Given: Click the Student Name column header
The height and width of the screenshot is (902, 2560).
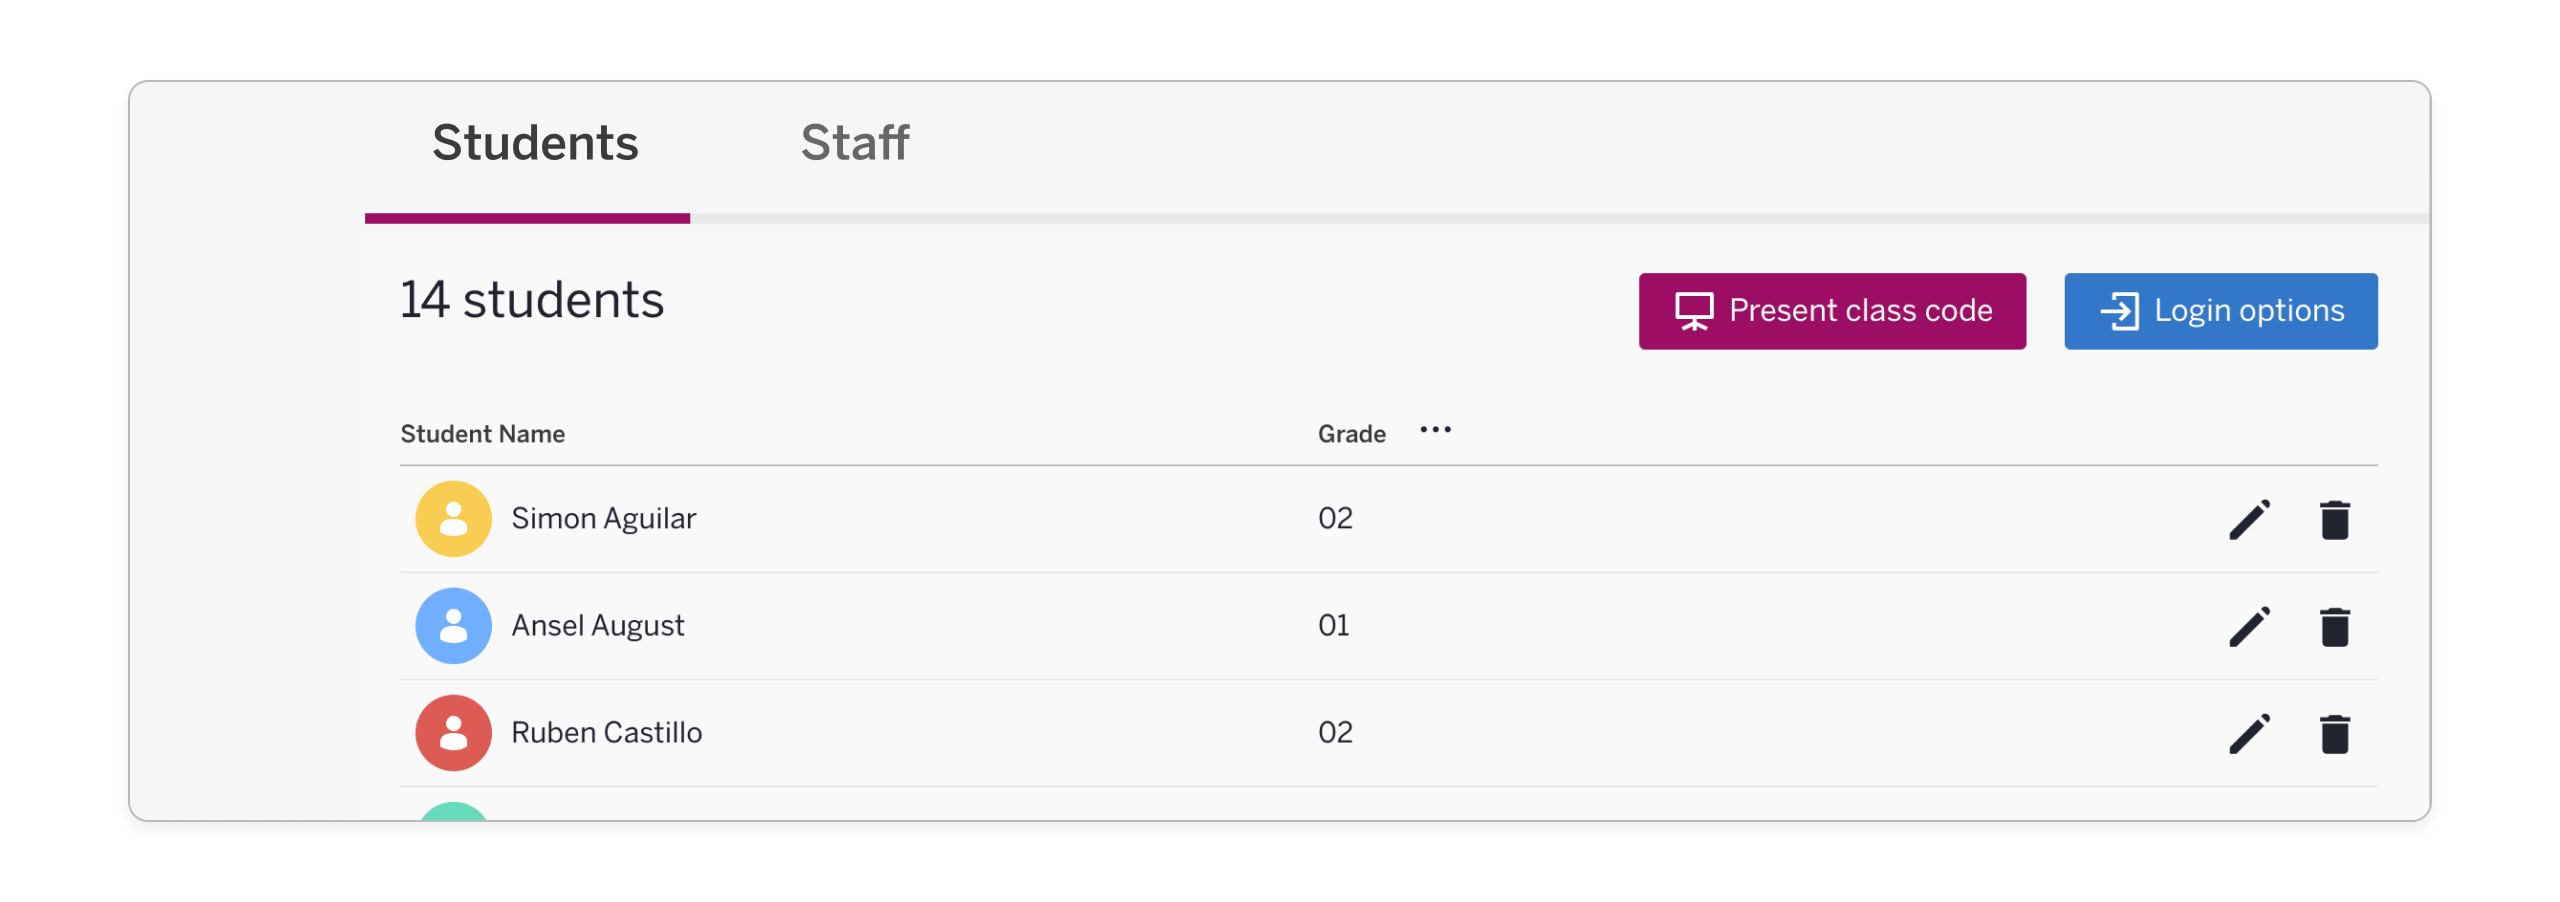Looking at the screenshot, I should click(x=483, y=434).
